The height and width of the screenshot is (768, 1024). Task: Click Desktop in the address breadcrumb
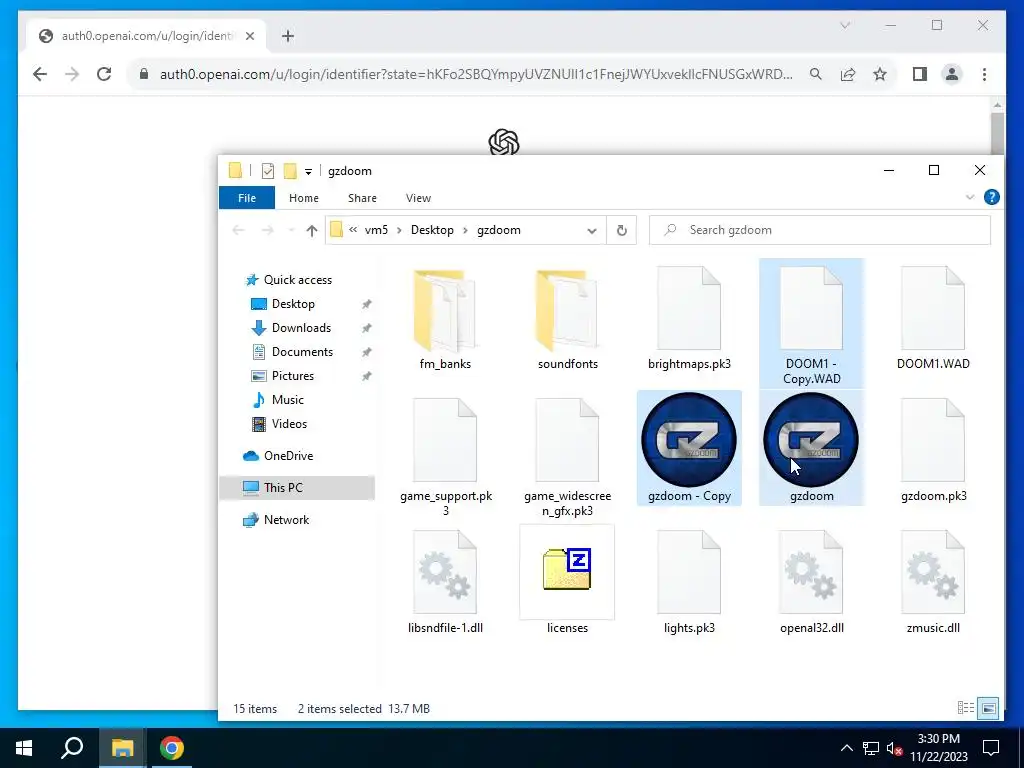(432, 230)
